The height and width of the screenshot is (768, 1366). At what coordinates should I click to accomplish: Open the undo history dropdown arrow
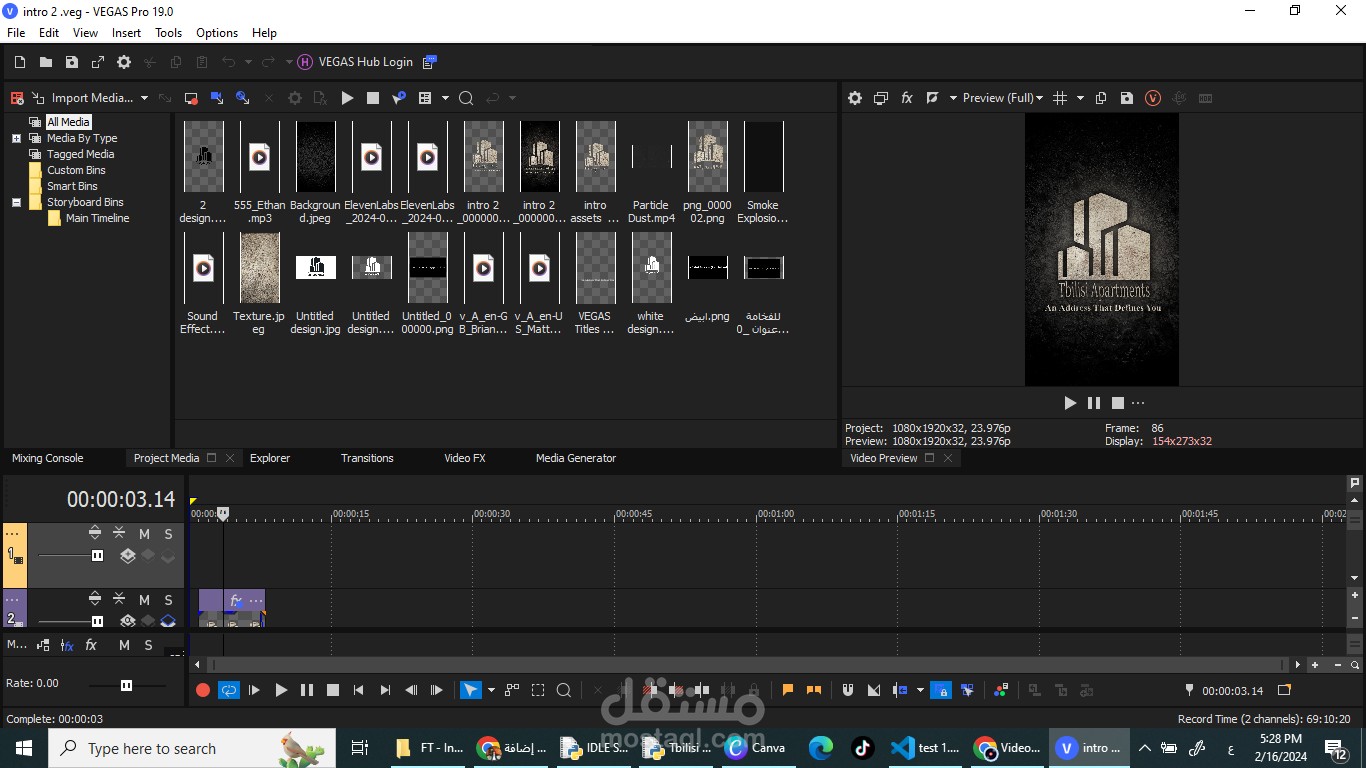[x=248, y=62]
